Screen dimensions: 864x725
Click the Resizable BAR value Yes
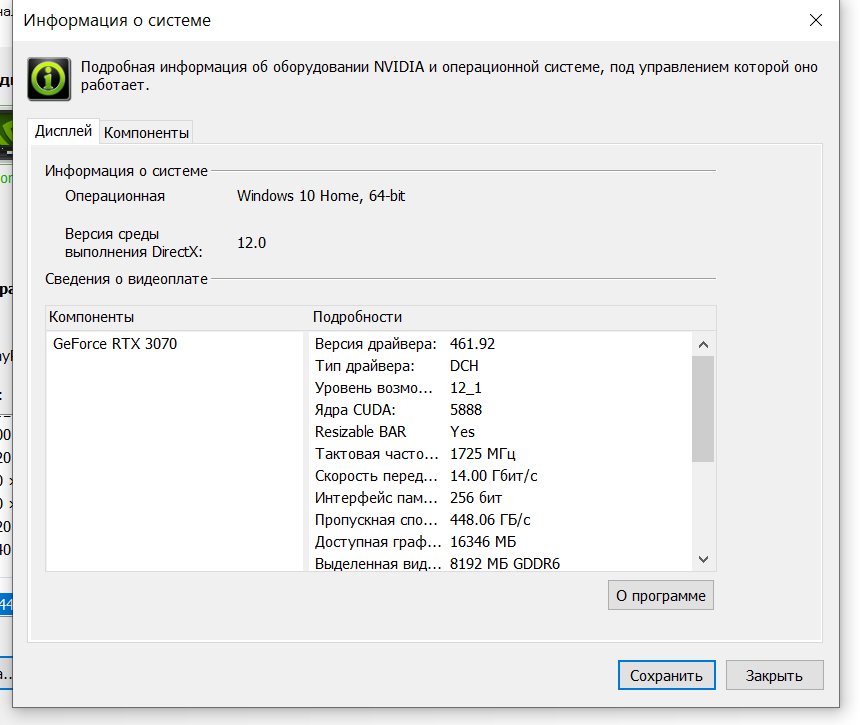(462, 432)
